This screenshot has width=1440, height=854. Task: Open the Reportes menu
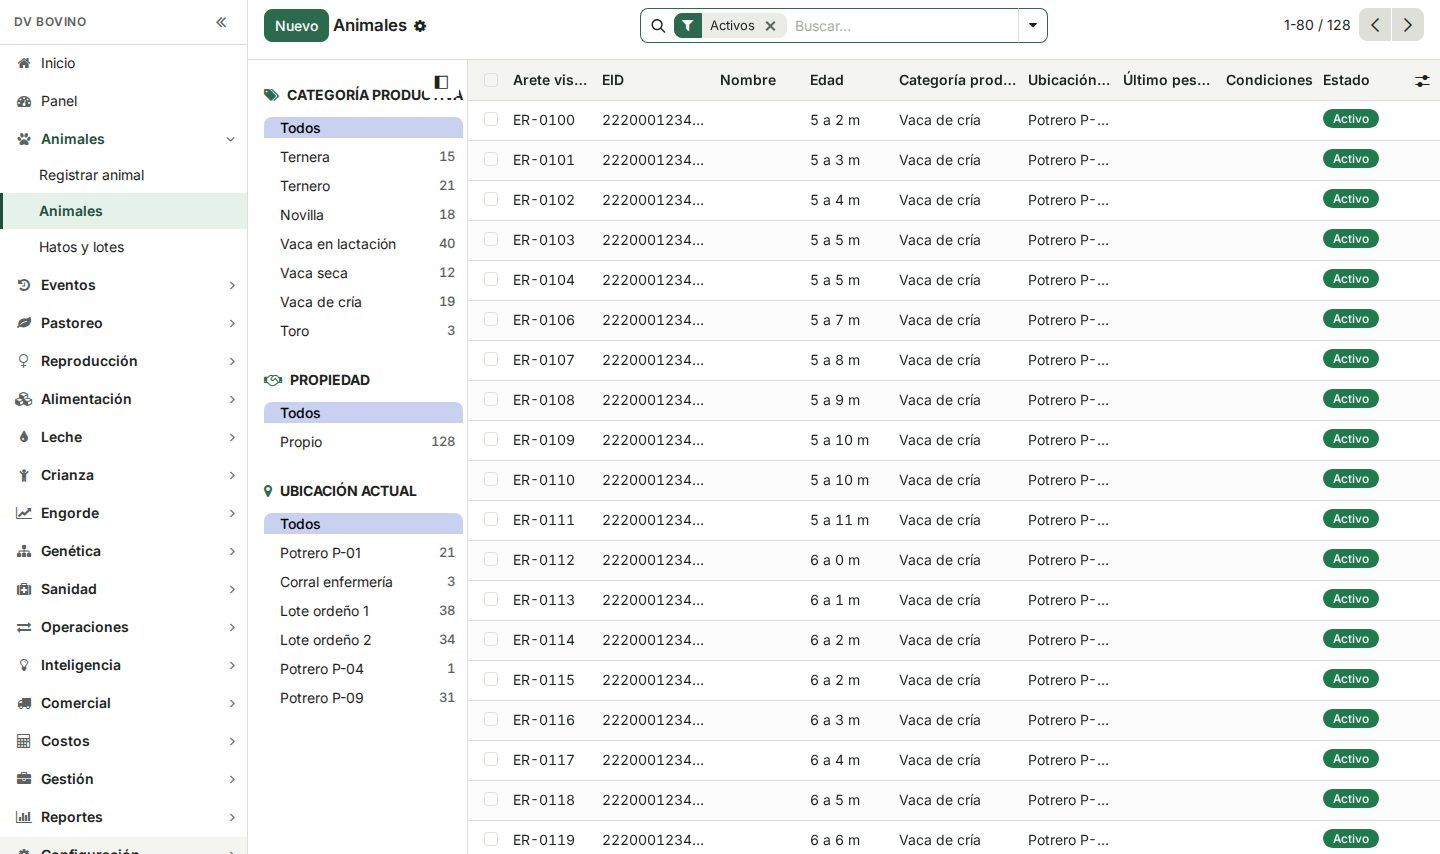[123, 817]
